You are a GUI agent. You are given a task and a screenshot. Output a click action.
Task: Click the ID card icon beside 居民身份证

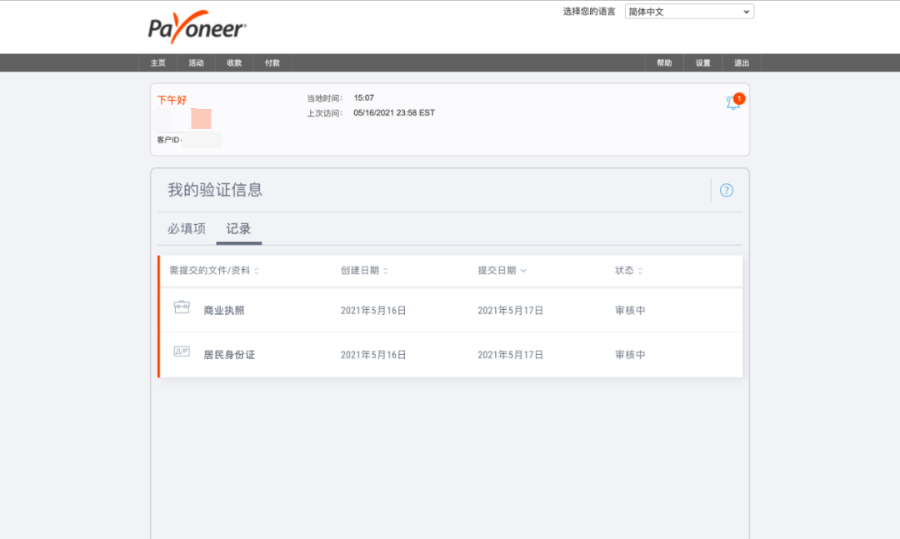(181, 352)
